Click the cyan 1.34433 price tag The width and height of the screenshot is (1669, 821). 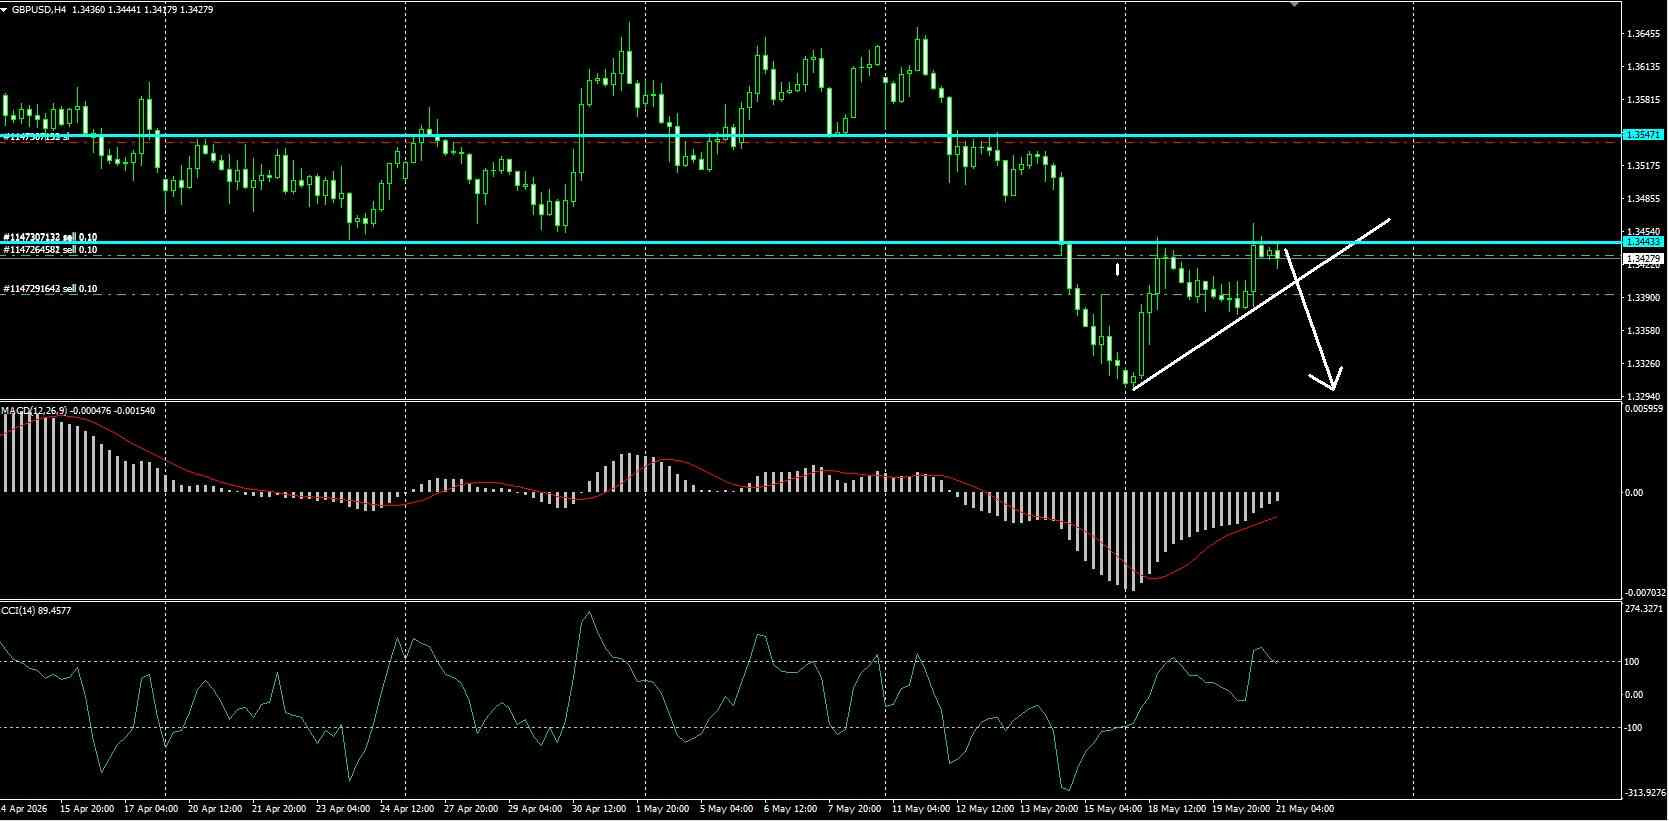tap(1644, 242)
